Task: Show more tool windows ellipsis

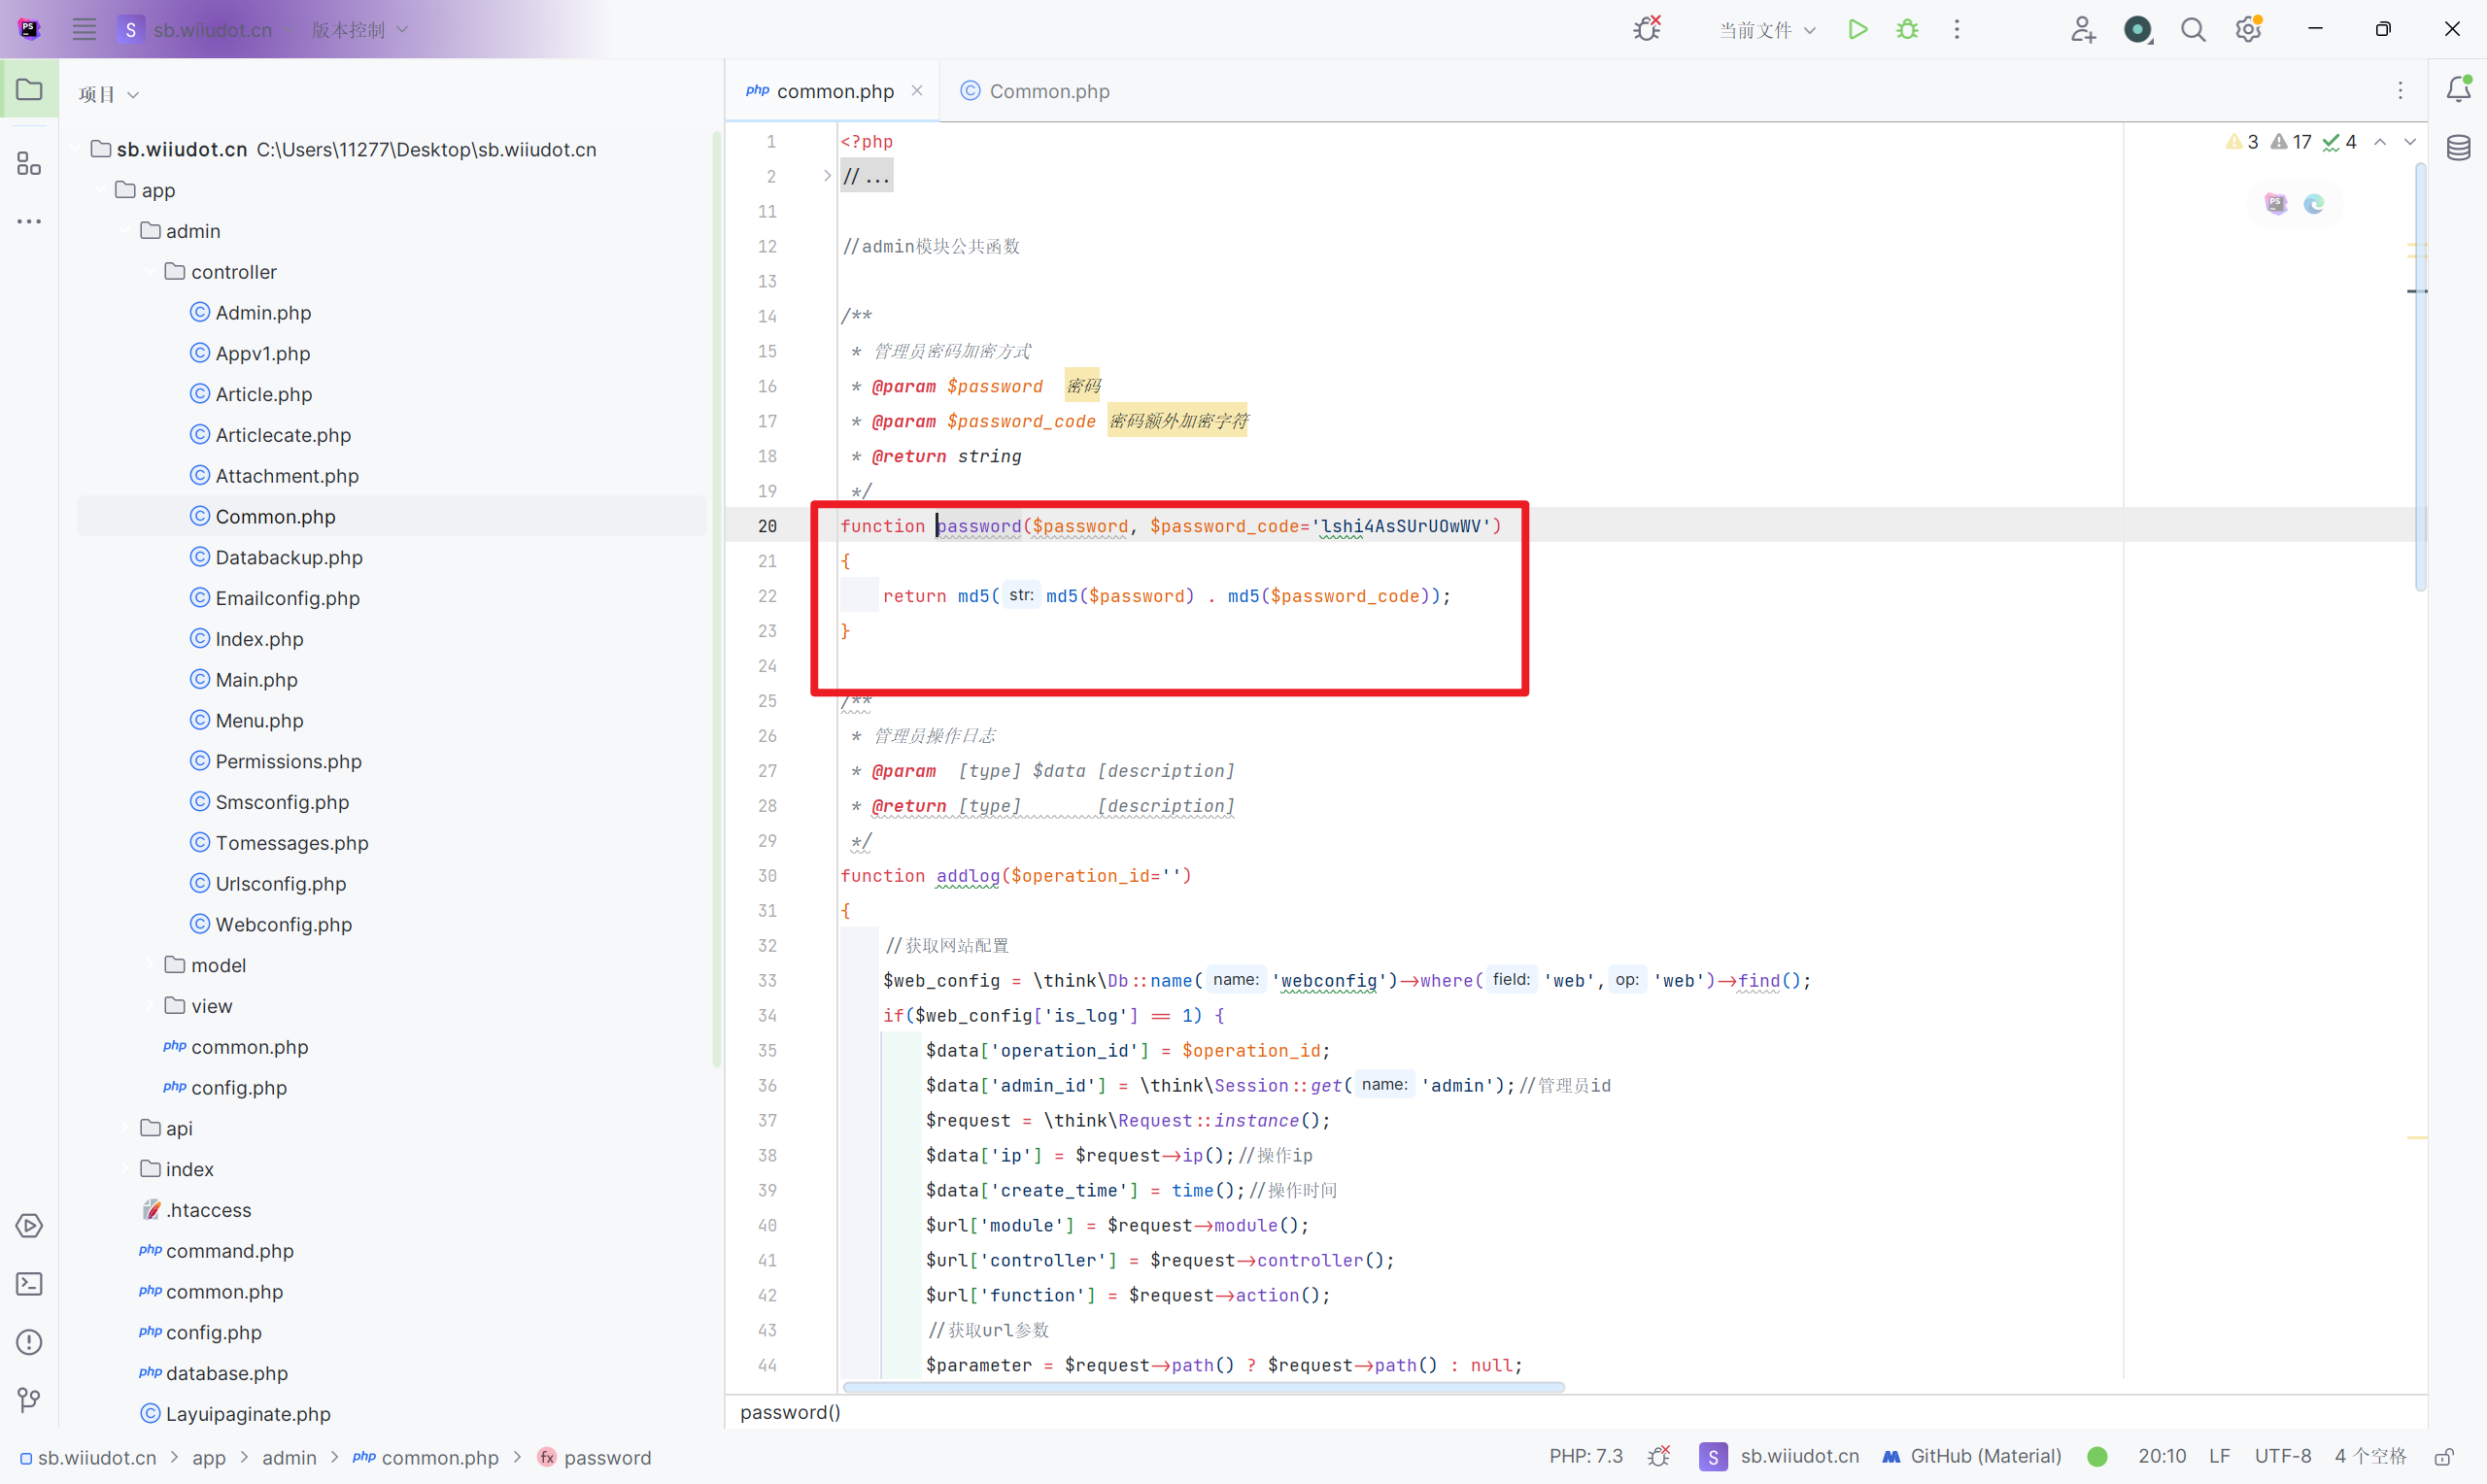Action: tap(29, 221)
